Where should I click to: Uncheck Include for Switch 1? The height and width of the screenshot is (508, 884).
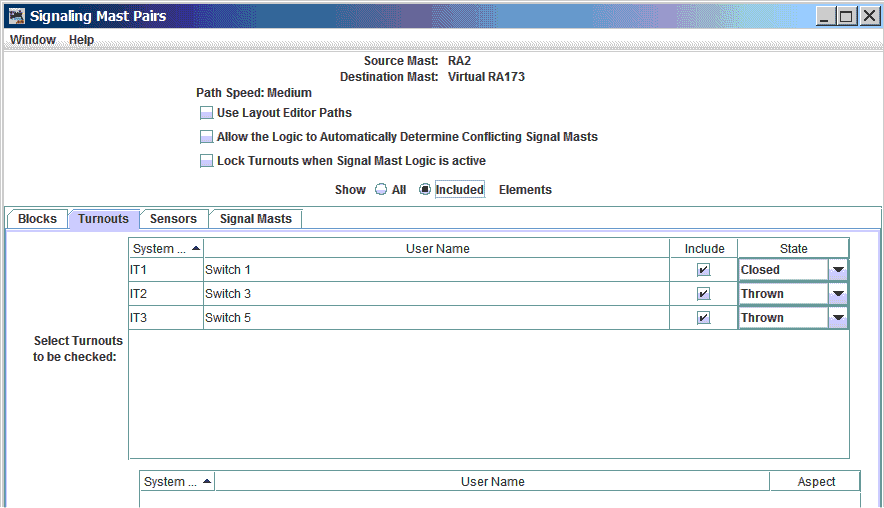click(x=703, y=270)
